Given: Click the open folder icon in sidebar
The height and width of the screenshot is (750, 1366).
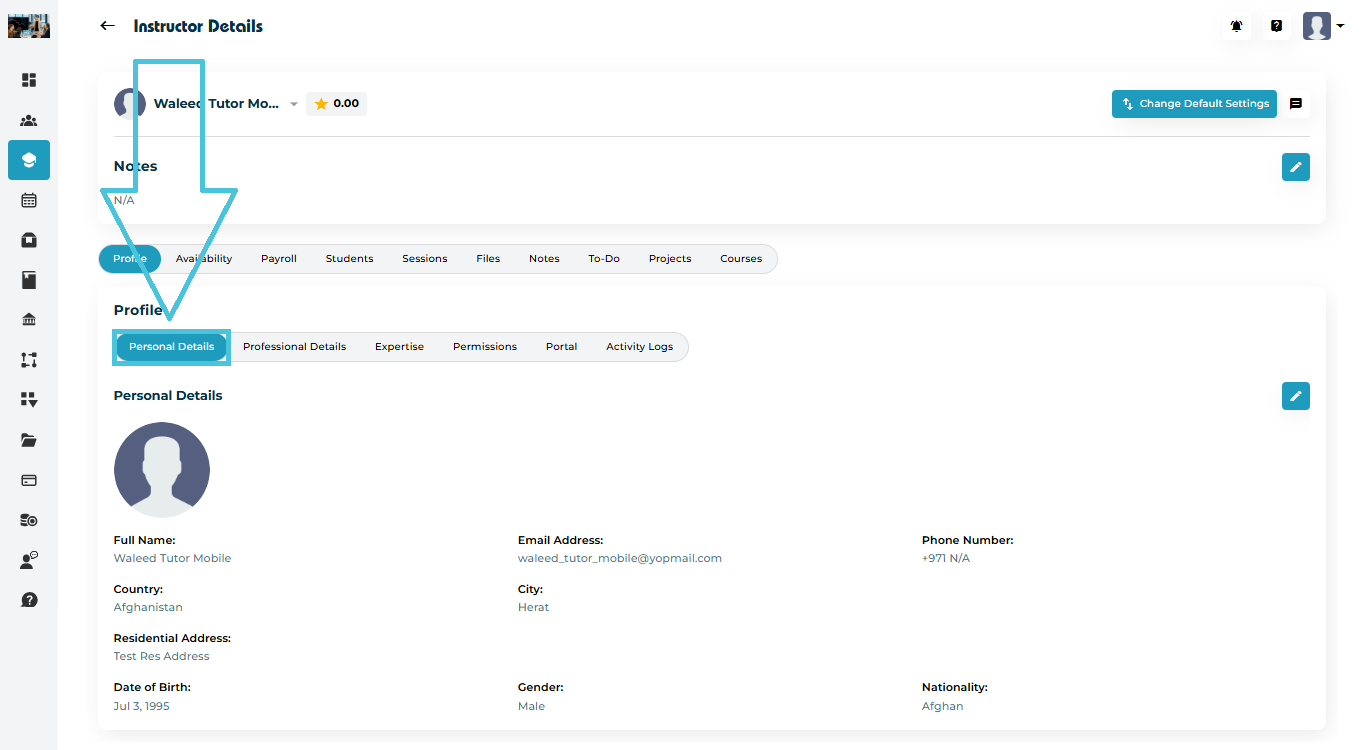Looking at the screenshot, I should 29,440.
